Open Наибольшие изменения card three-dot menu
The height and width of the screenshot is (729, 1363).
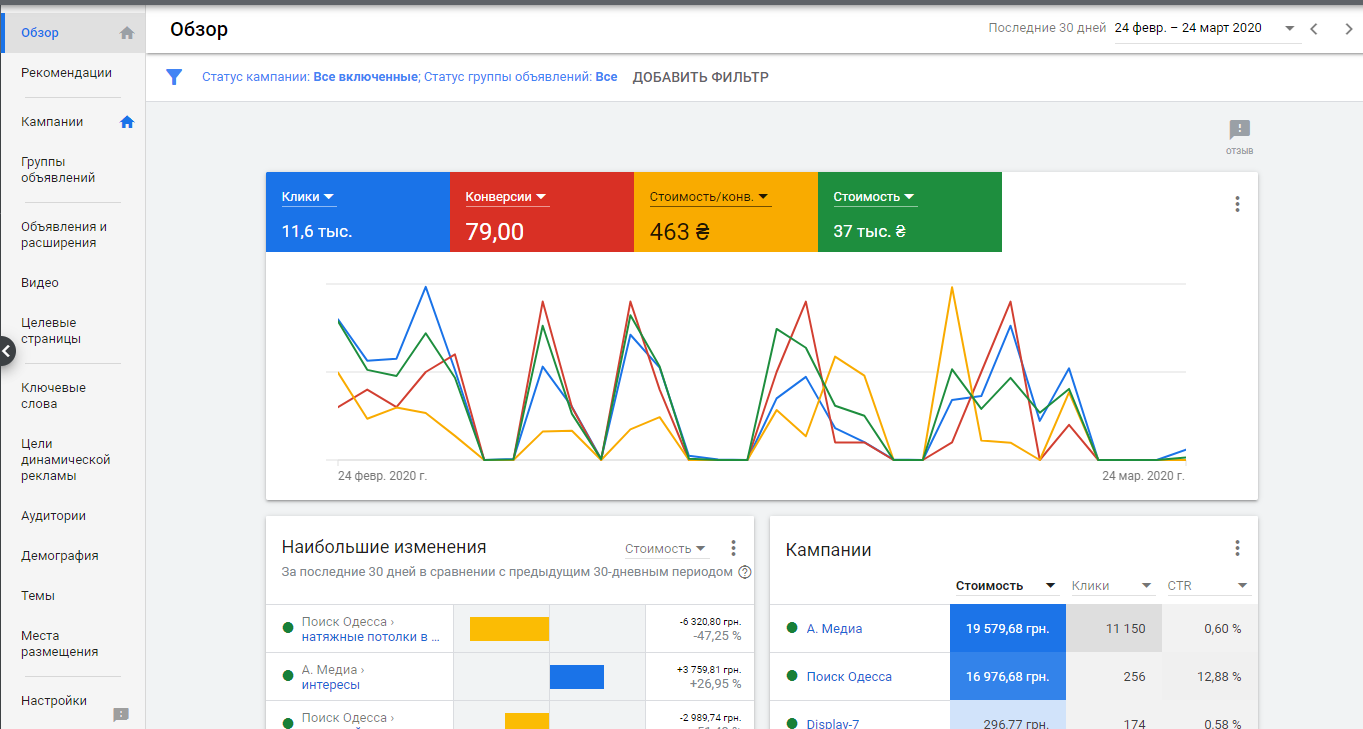[733, 548]
